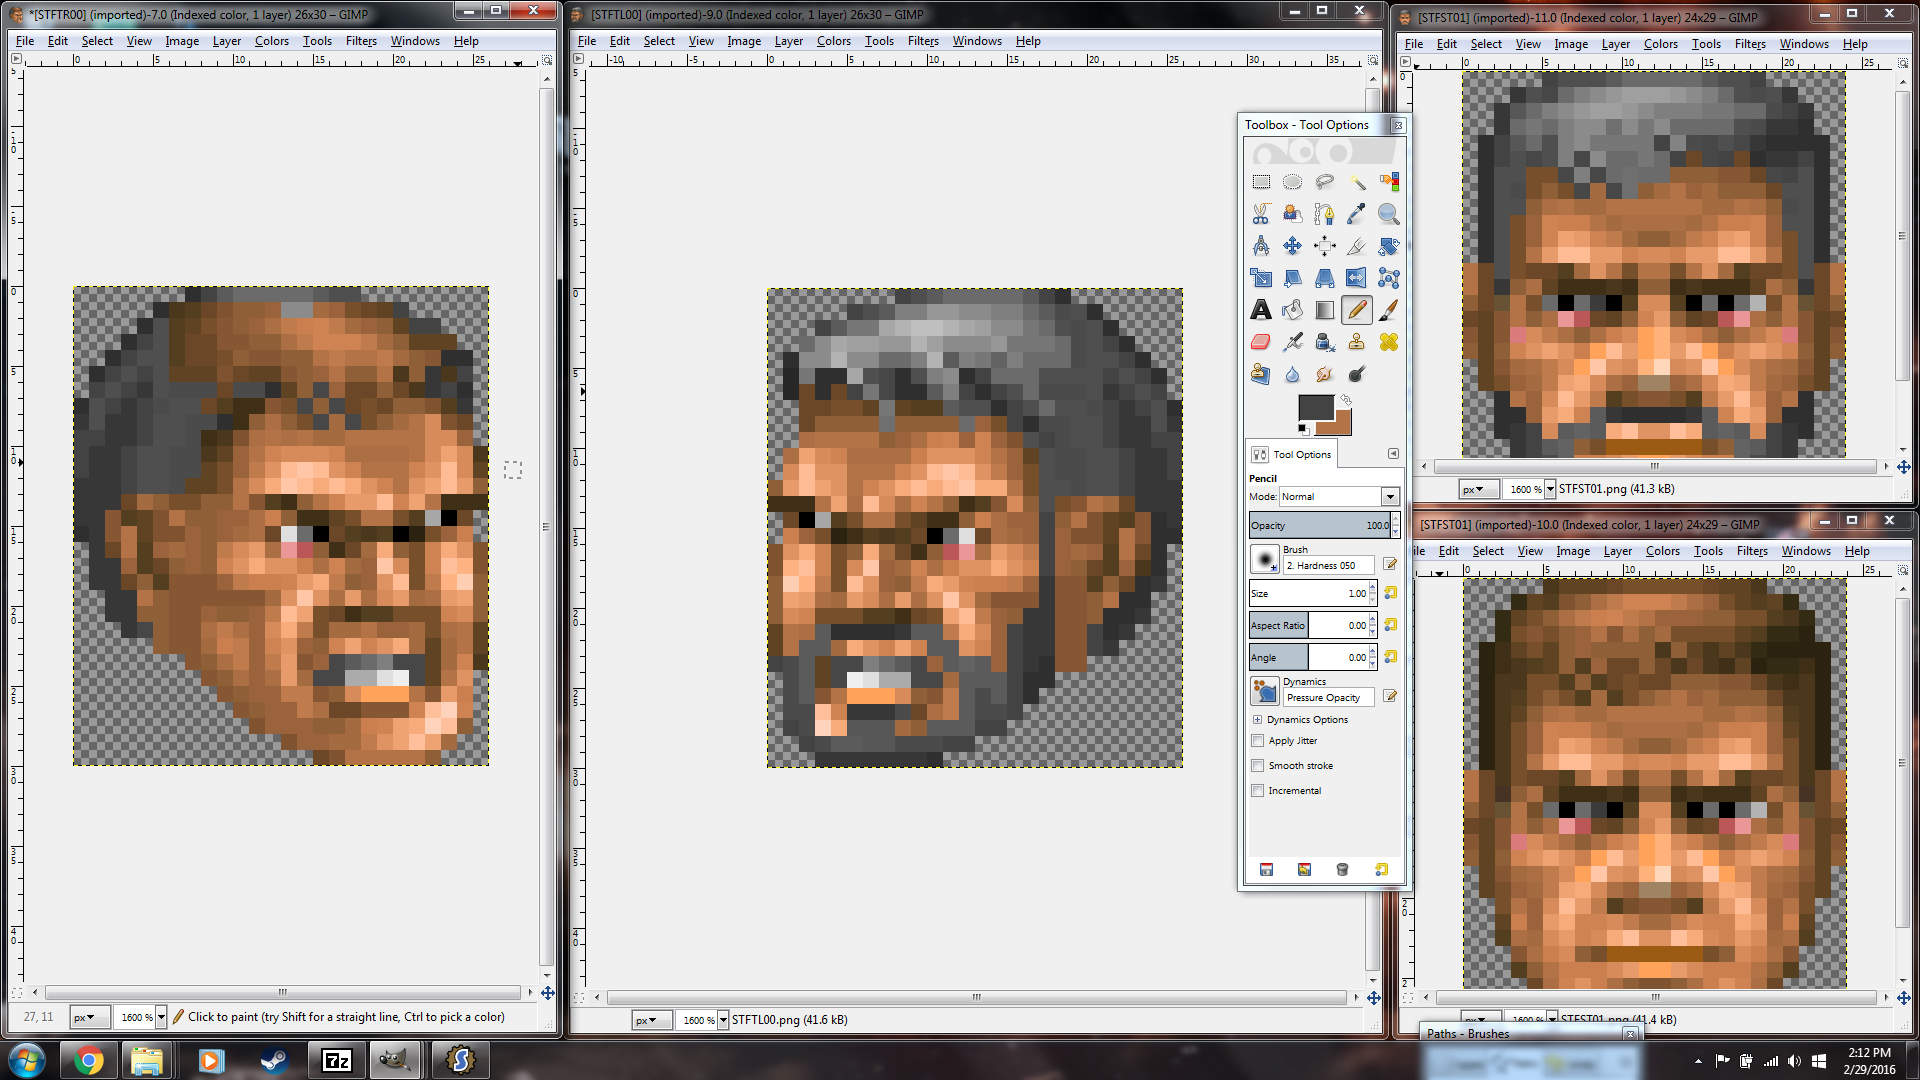This screenshot has width=1920, height=1080.
Task: Select the Paintbrush tool
Action: (1388, 310)
